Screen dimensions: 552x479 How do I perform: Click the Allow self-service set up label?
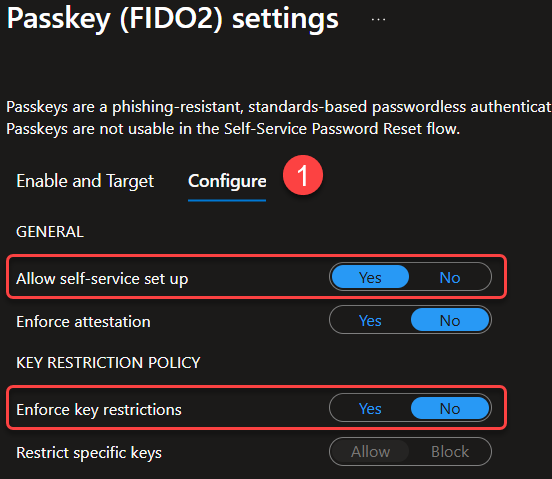coord(102,279)
